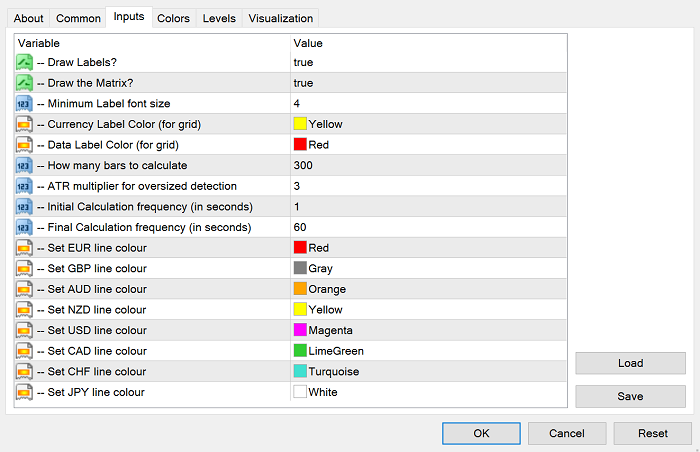Select Final Calculation frequency value 60
The width and height of the screenshot is (700, 452).
(x=300, y=227)
